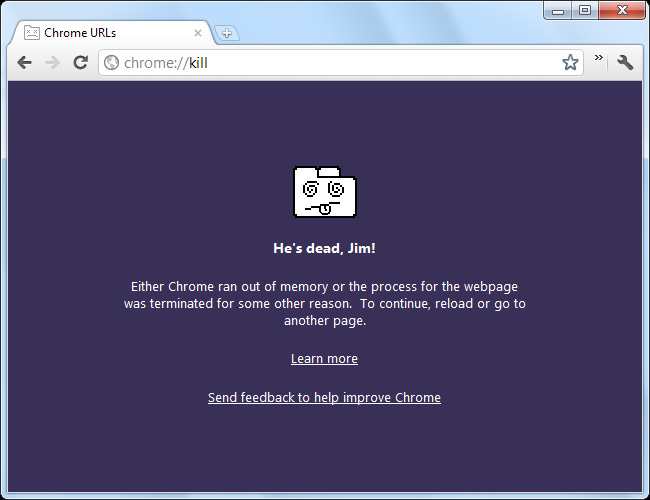
Task: Click the sad tab favicon
Action: (x=32, y=32)
